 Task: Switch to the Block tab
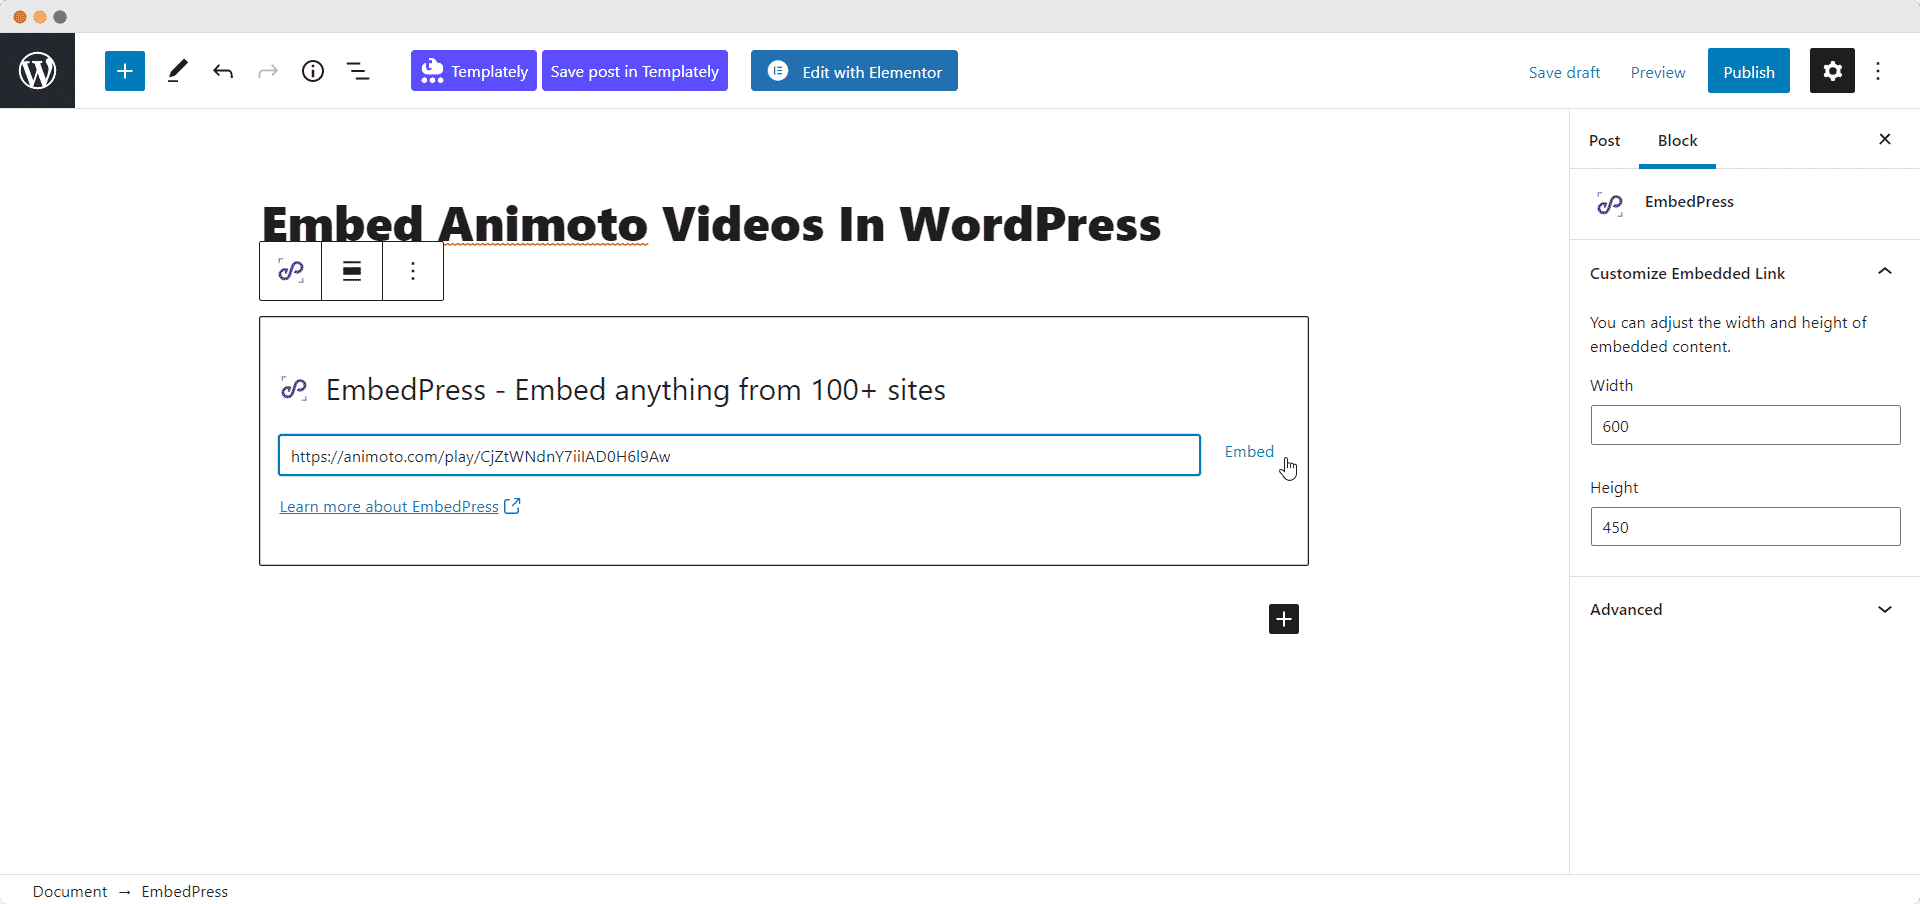[1677, 141]
